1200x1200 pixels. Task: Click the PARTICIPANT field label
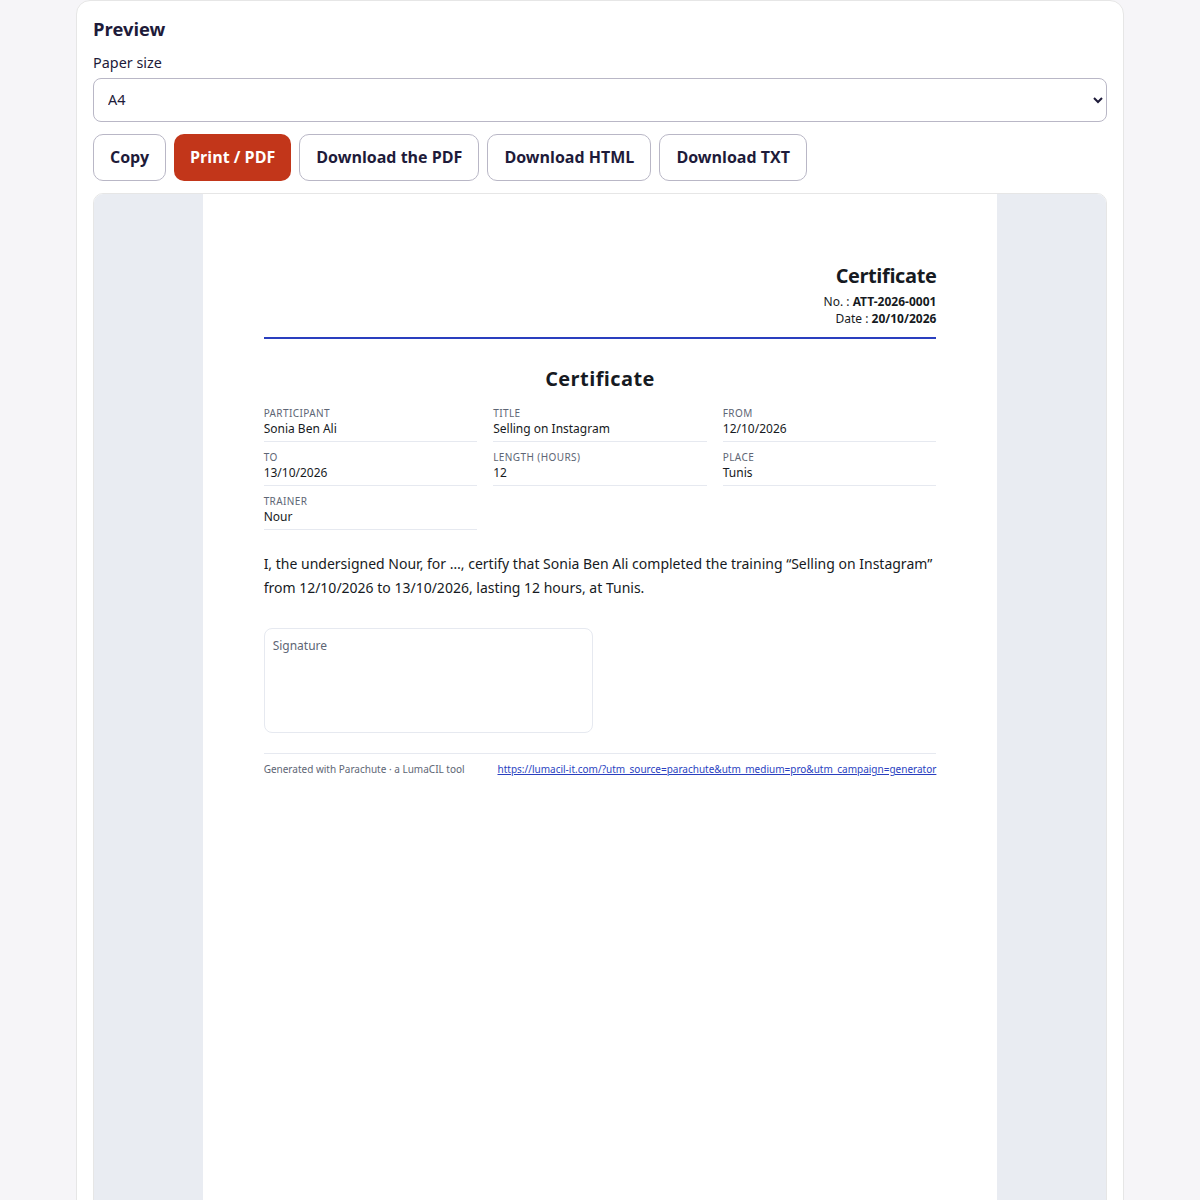pos(297,413)
